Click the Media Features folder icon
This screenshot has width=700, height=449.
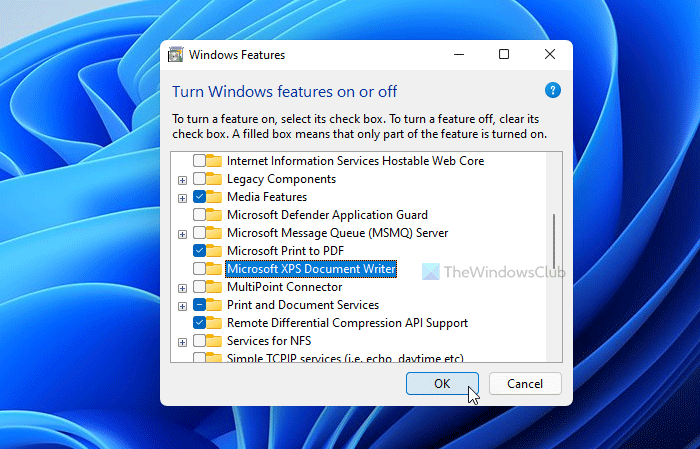pos(214,197)
